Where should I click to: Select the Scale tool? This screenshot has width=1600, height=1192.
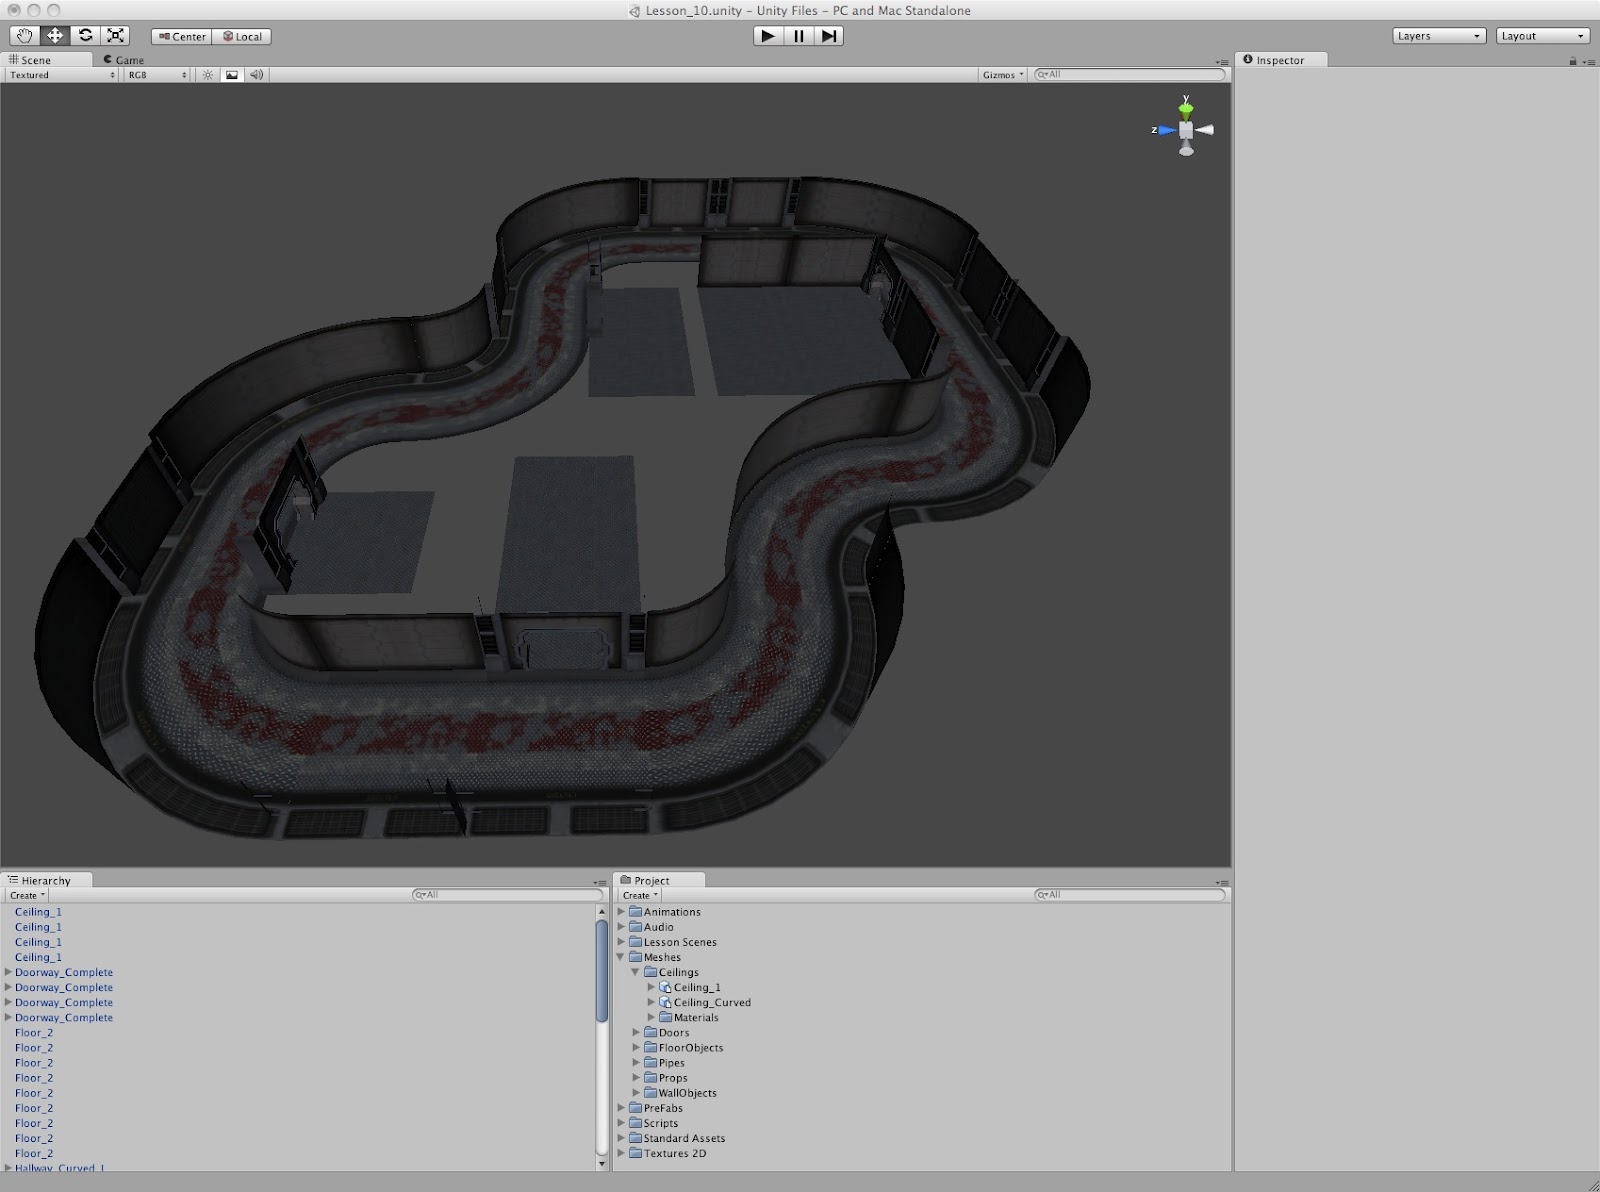(x=115, y=35)
